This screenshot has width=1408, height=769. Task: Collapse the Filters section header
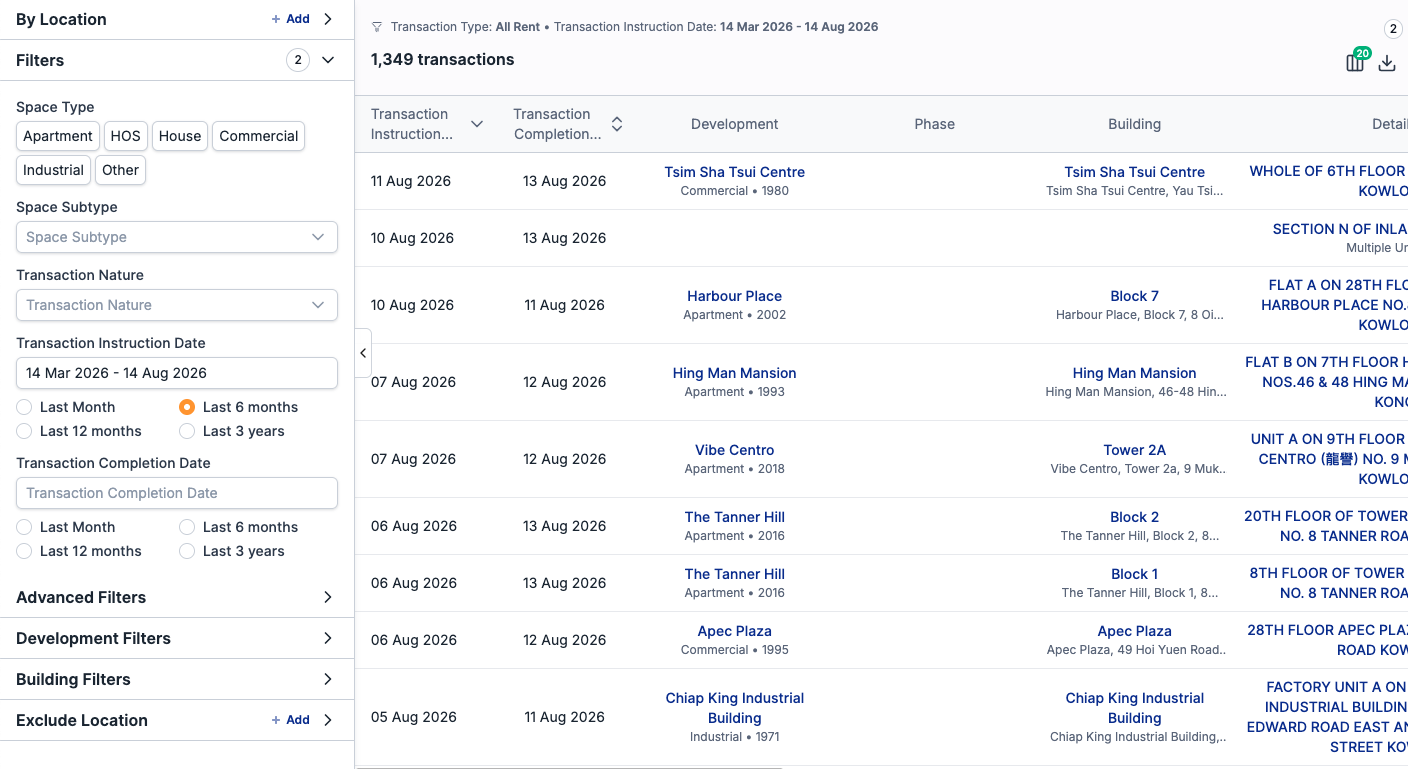[177, 60]
